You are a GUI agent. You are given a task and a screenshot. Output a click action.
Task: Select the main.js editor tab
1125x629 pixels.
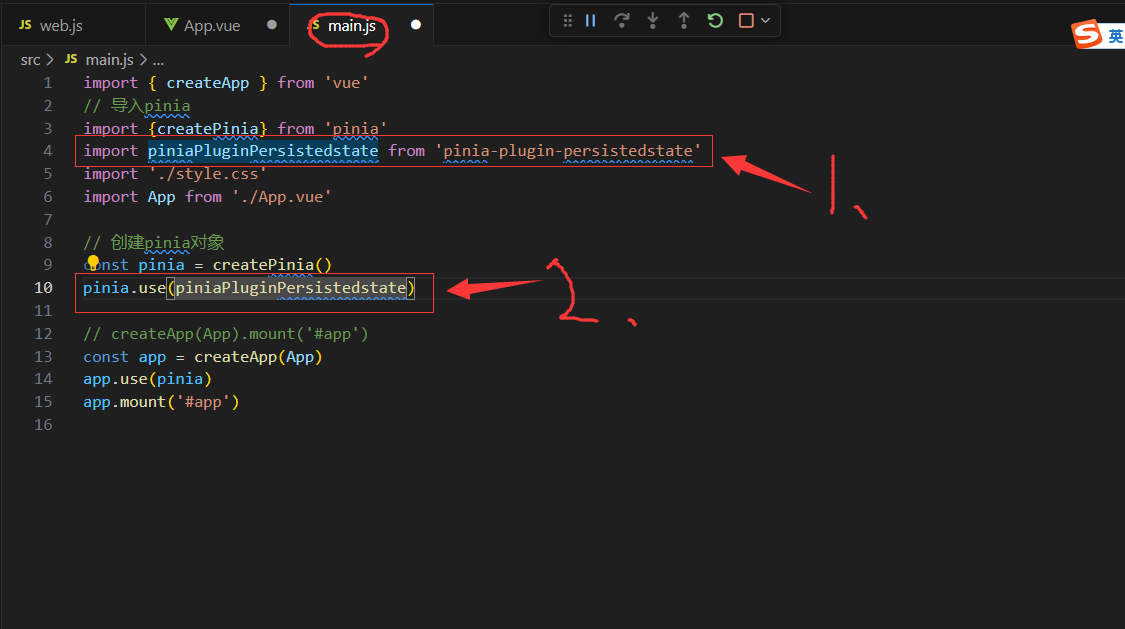[352, 26]
